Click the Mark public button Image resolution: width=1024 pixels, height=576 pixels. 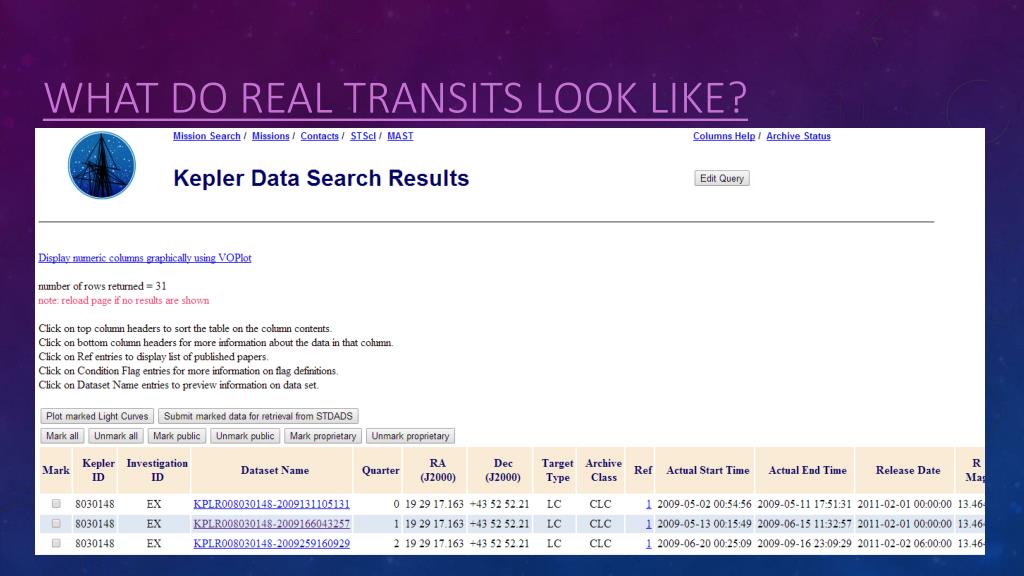point(176,436)
